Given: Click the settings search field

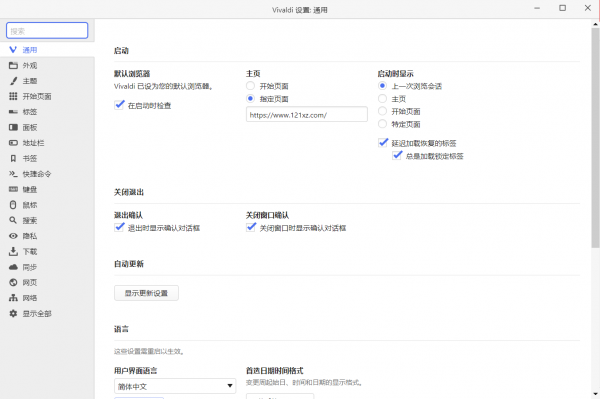Looking at the screenshot, I should click(47, 31).
